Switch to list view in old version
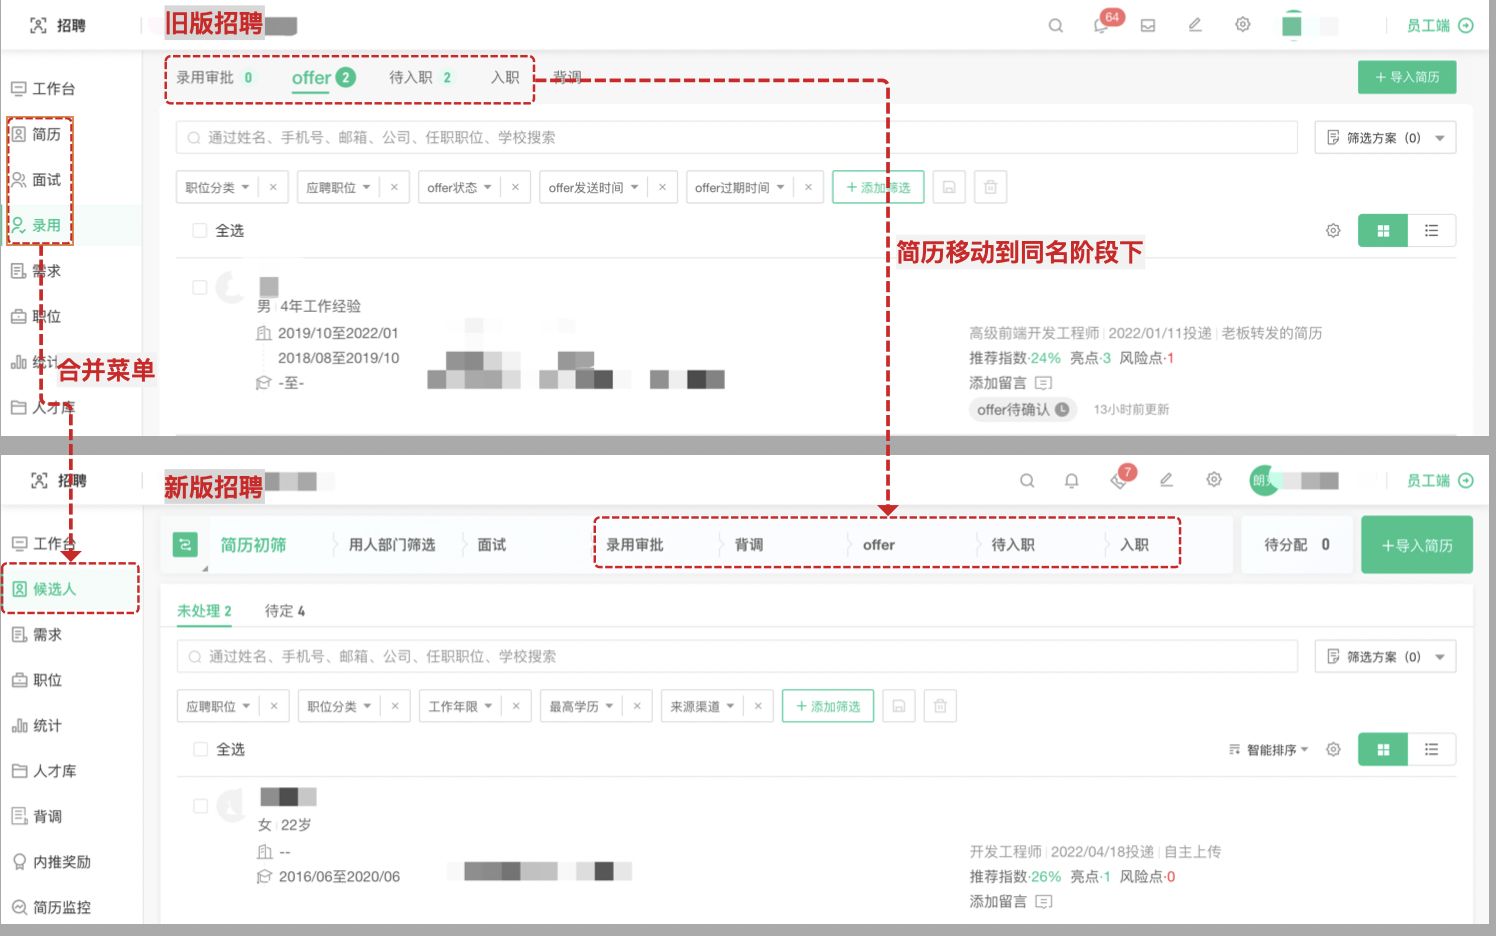The image size is (1496, 936). (1432, 231)
